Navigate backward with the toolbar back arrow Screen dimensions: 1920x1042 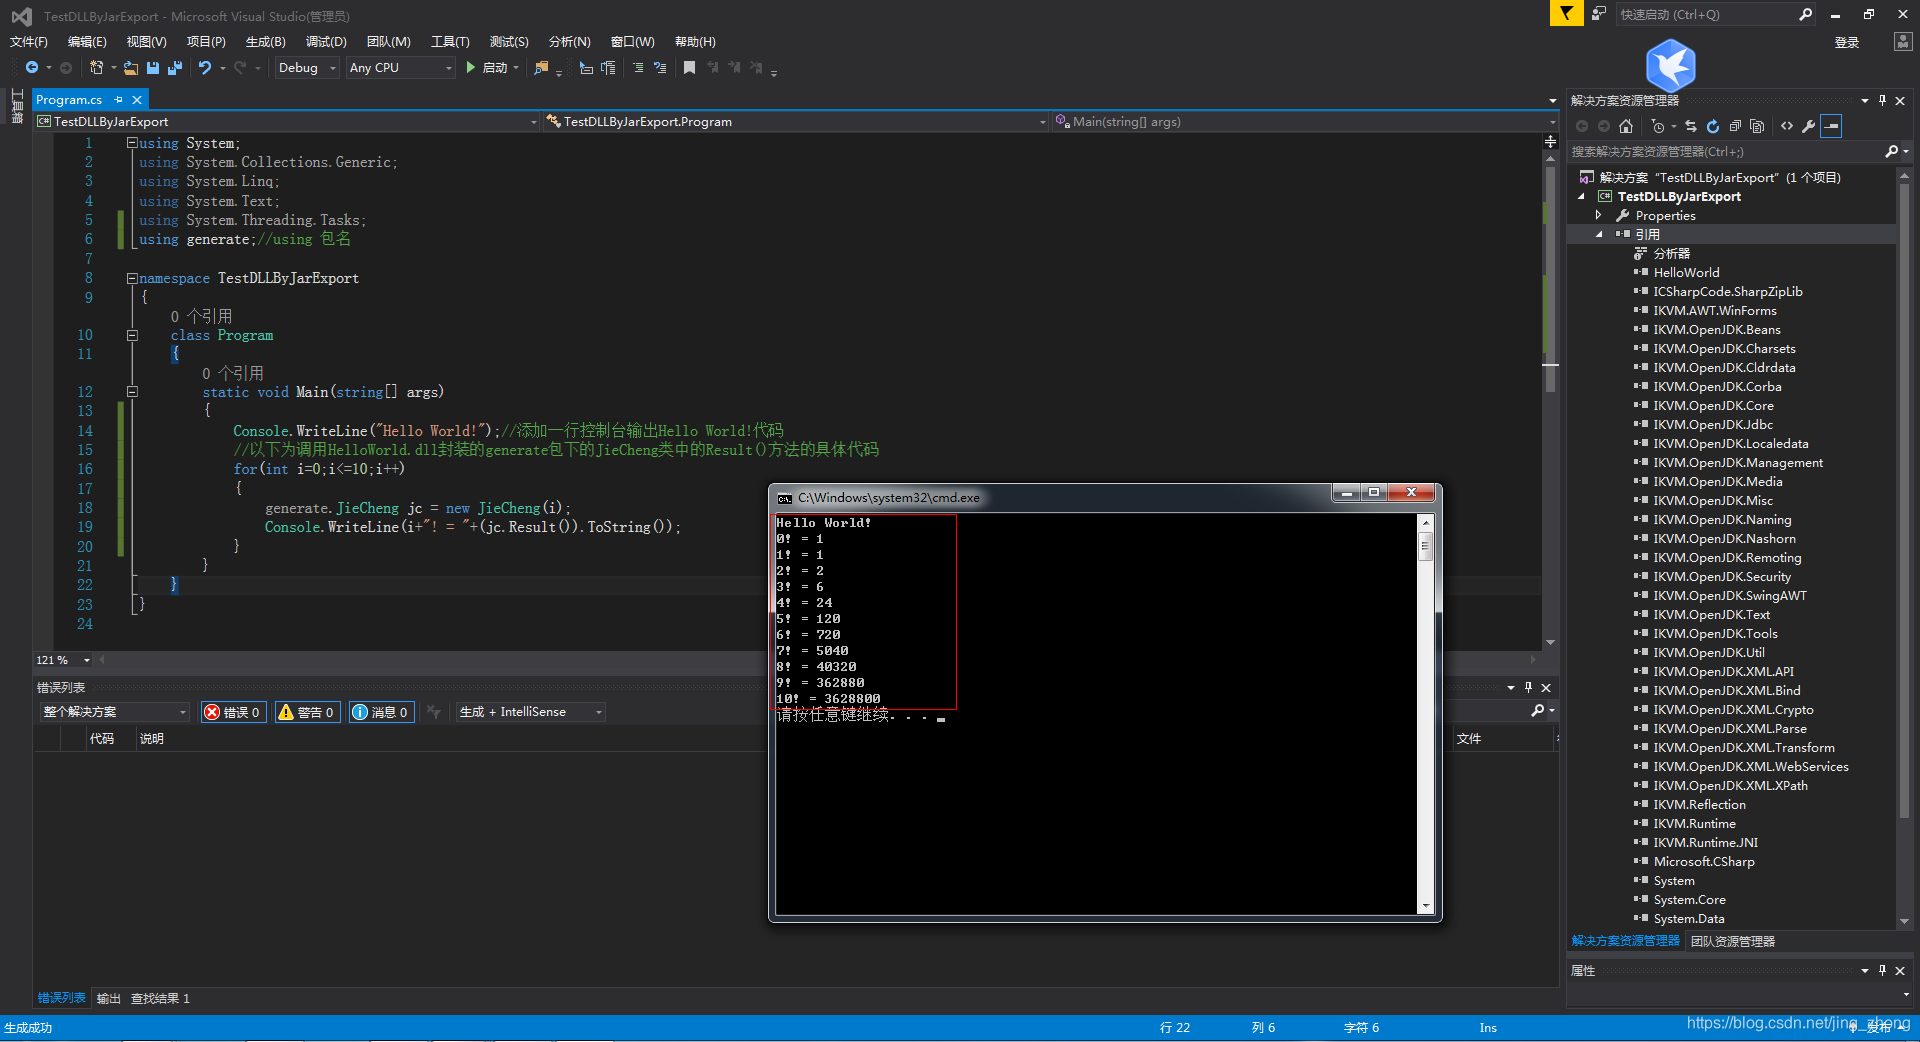coord(32,68)
